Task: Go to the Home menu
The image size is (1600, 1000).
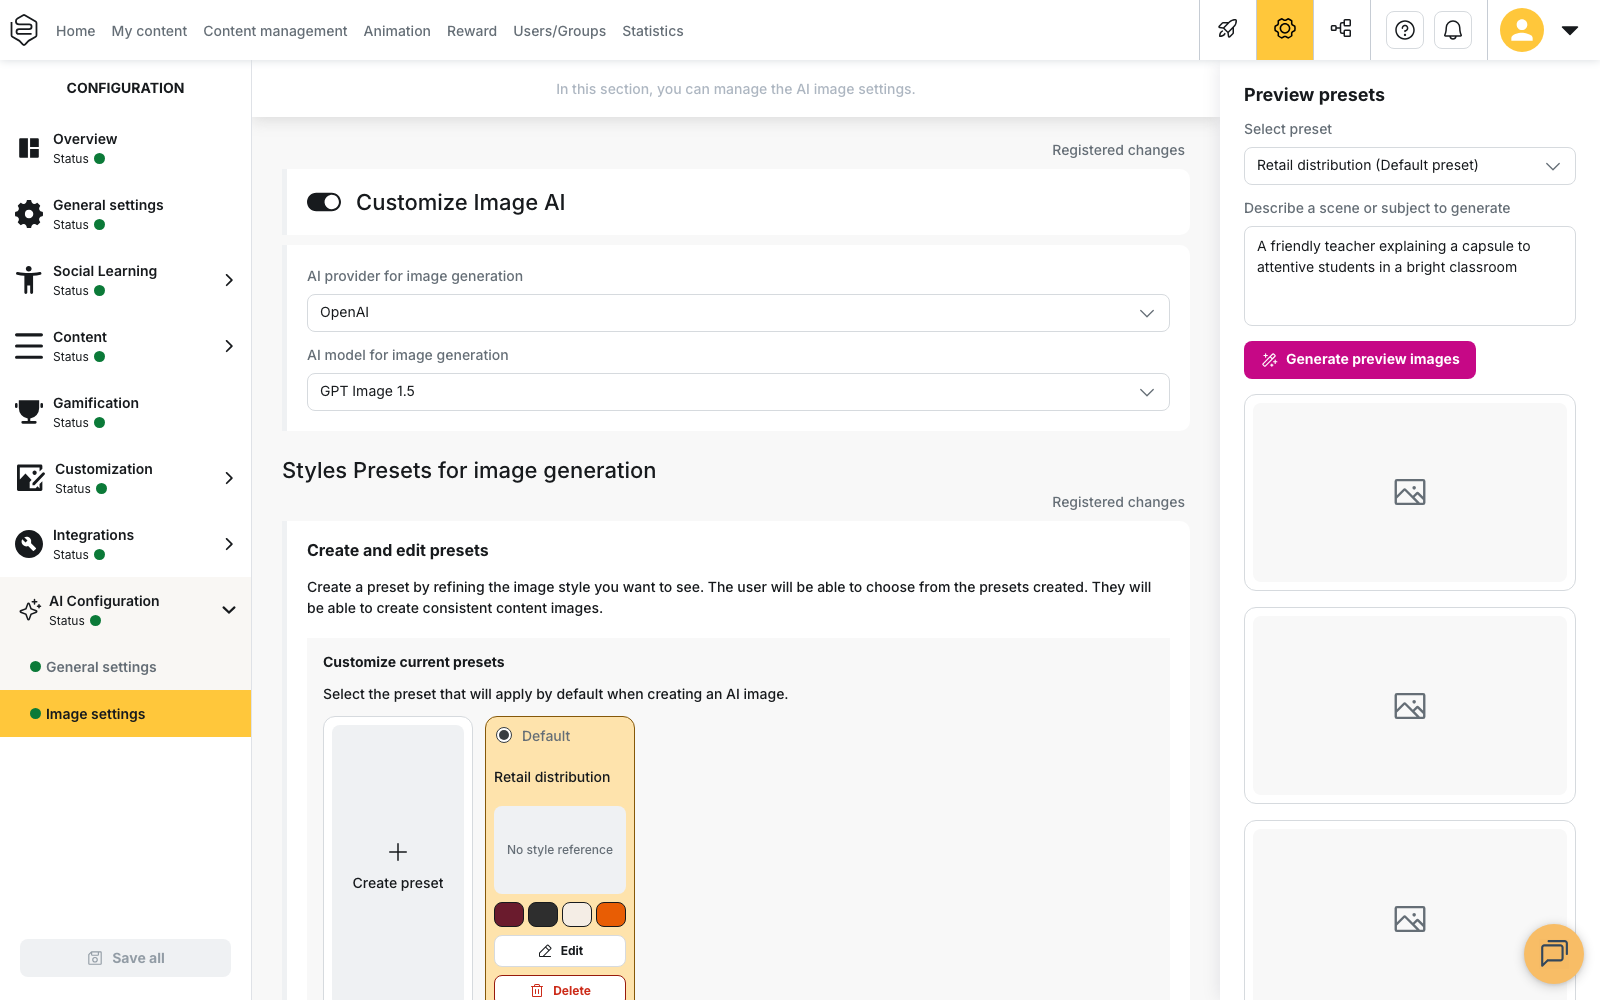Action: 76,31
